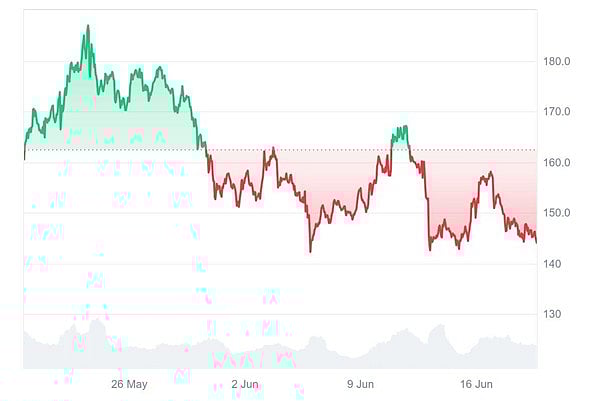Click the price line's local peak near 2 Jun
602x401 pixels.
click(272, 149)
